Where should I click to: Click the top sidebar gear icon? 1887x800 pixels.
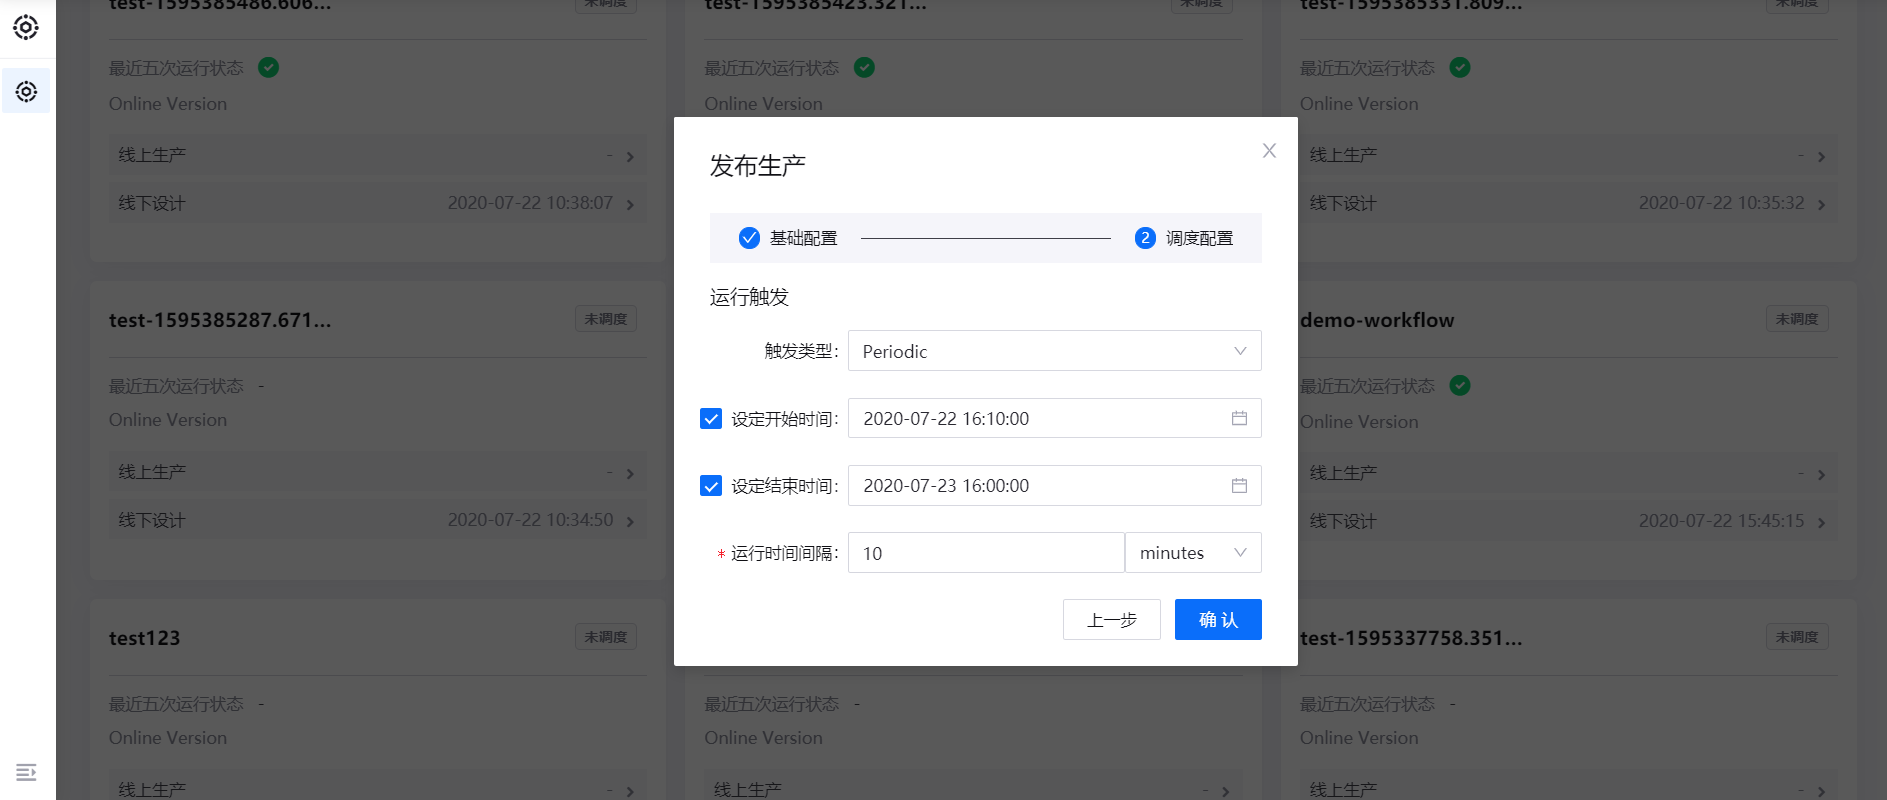[26, 27]
